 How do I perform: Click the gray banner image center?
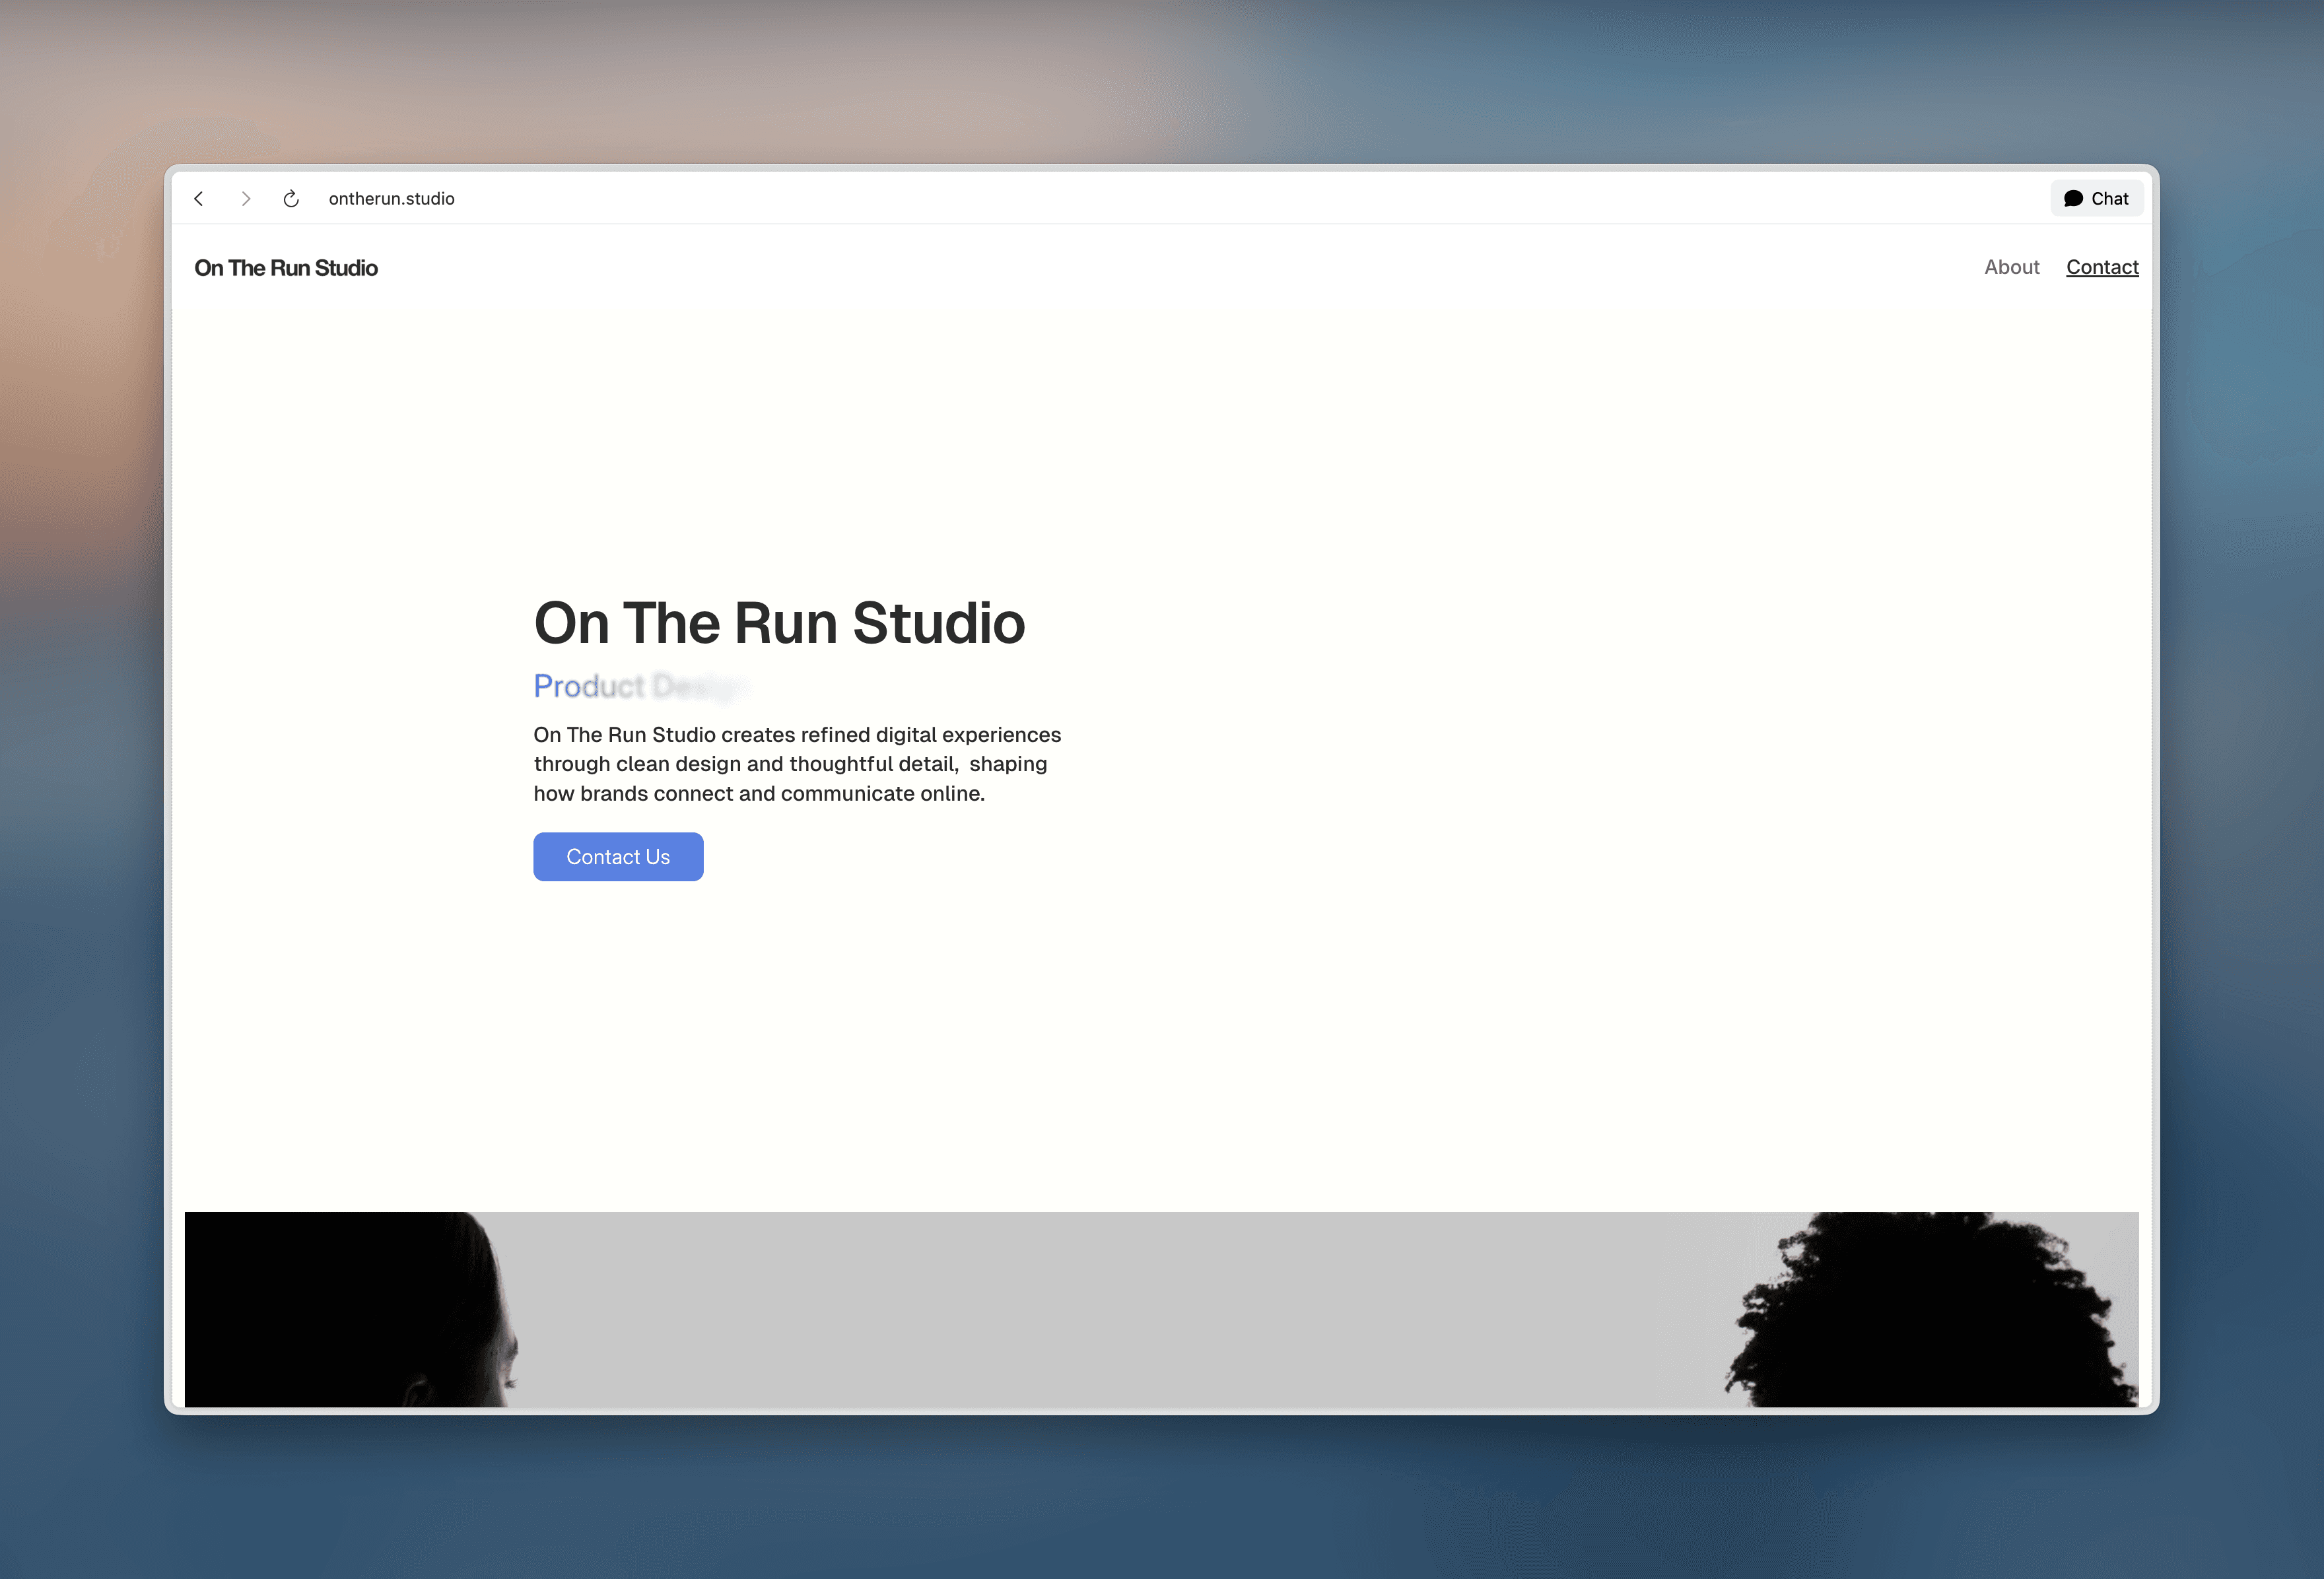(x=1161, y=1310)
